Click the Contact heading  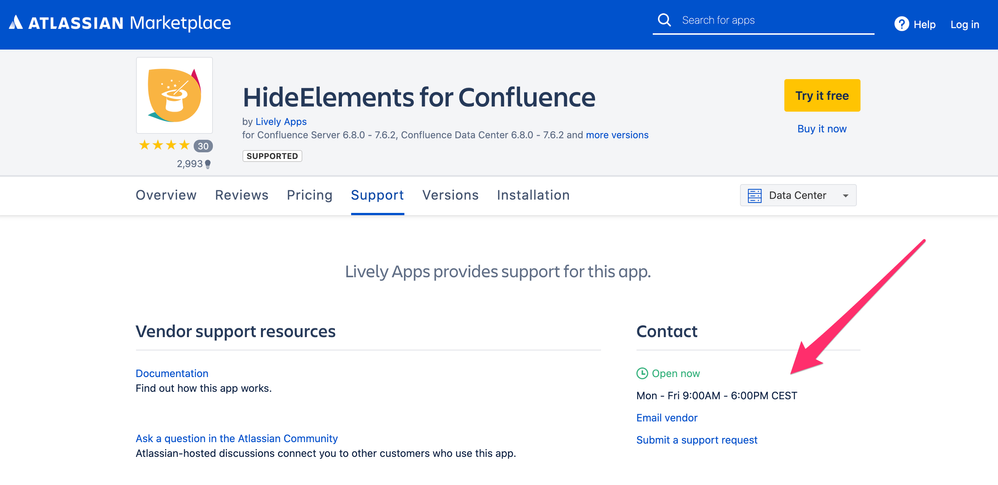tap(667, 332)
